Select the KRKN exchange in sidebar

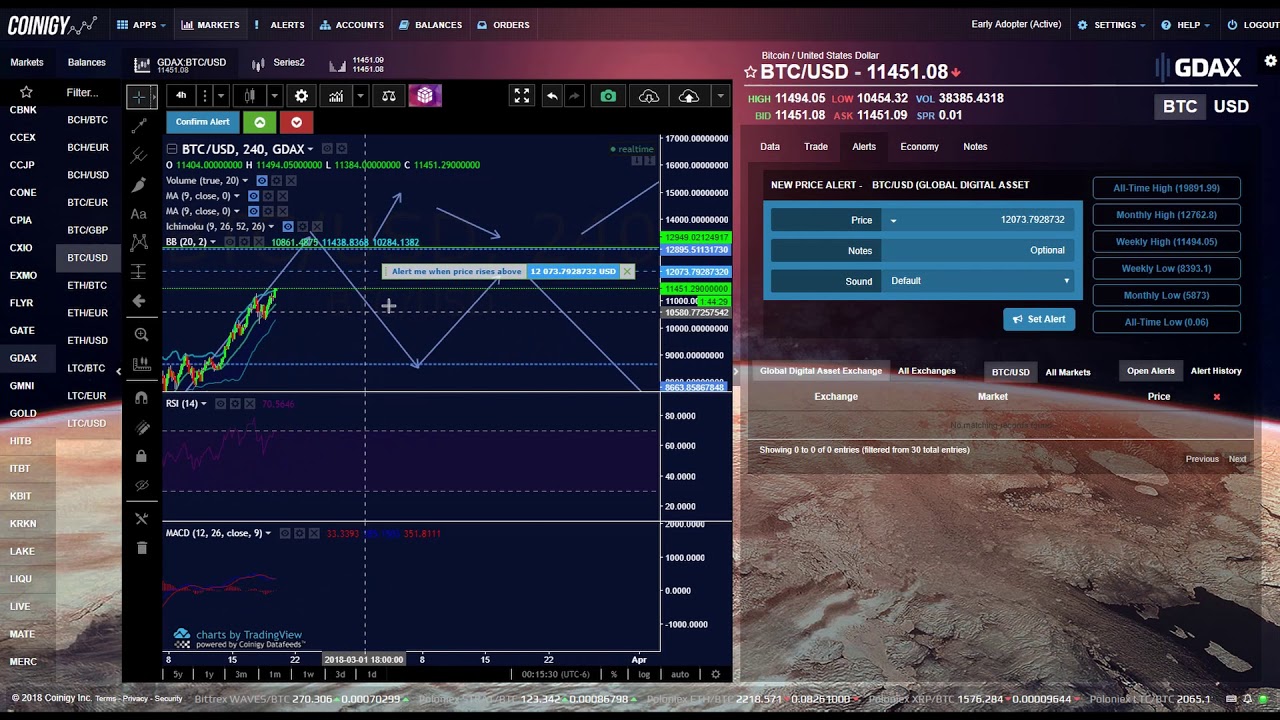click(23, 523)
